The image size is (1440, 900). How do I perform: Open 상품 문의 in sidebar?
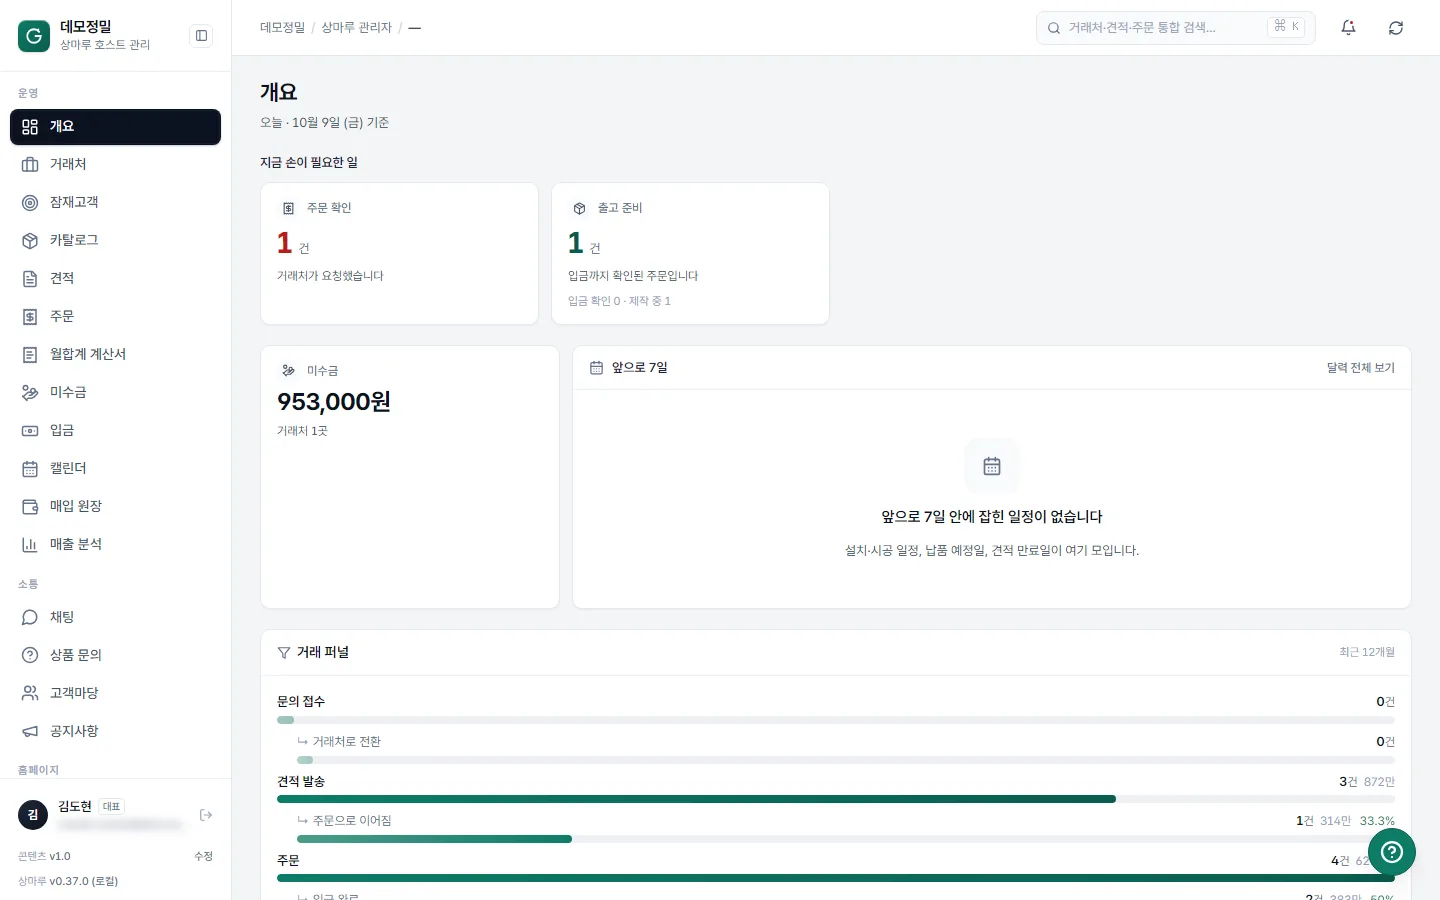115,655
